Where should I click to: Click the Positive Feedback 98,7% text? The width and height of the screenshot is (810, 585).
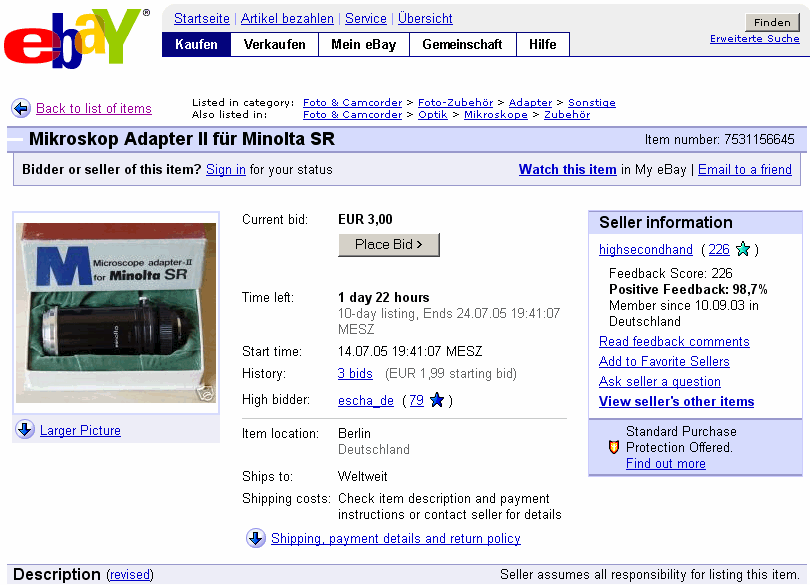[688, 289]
